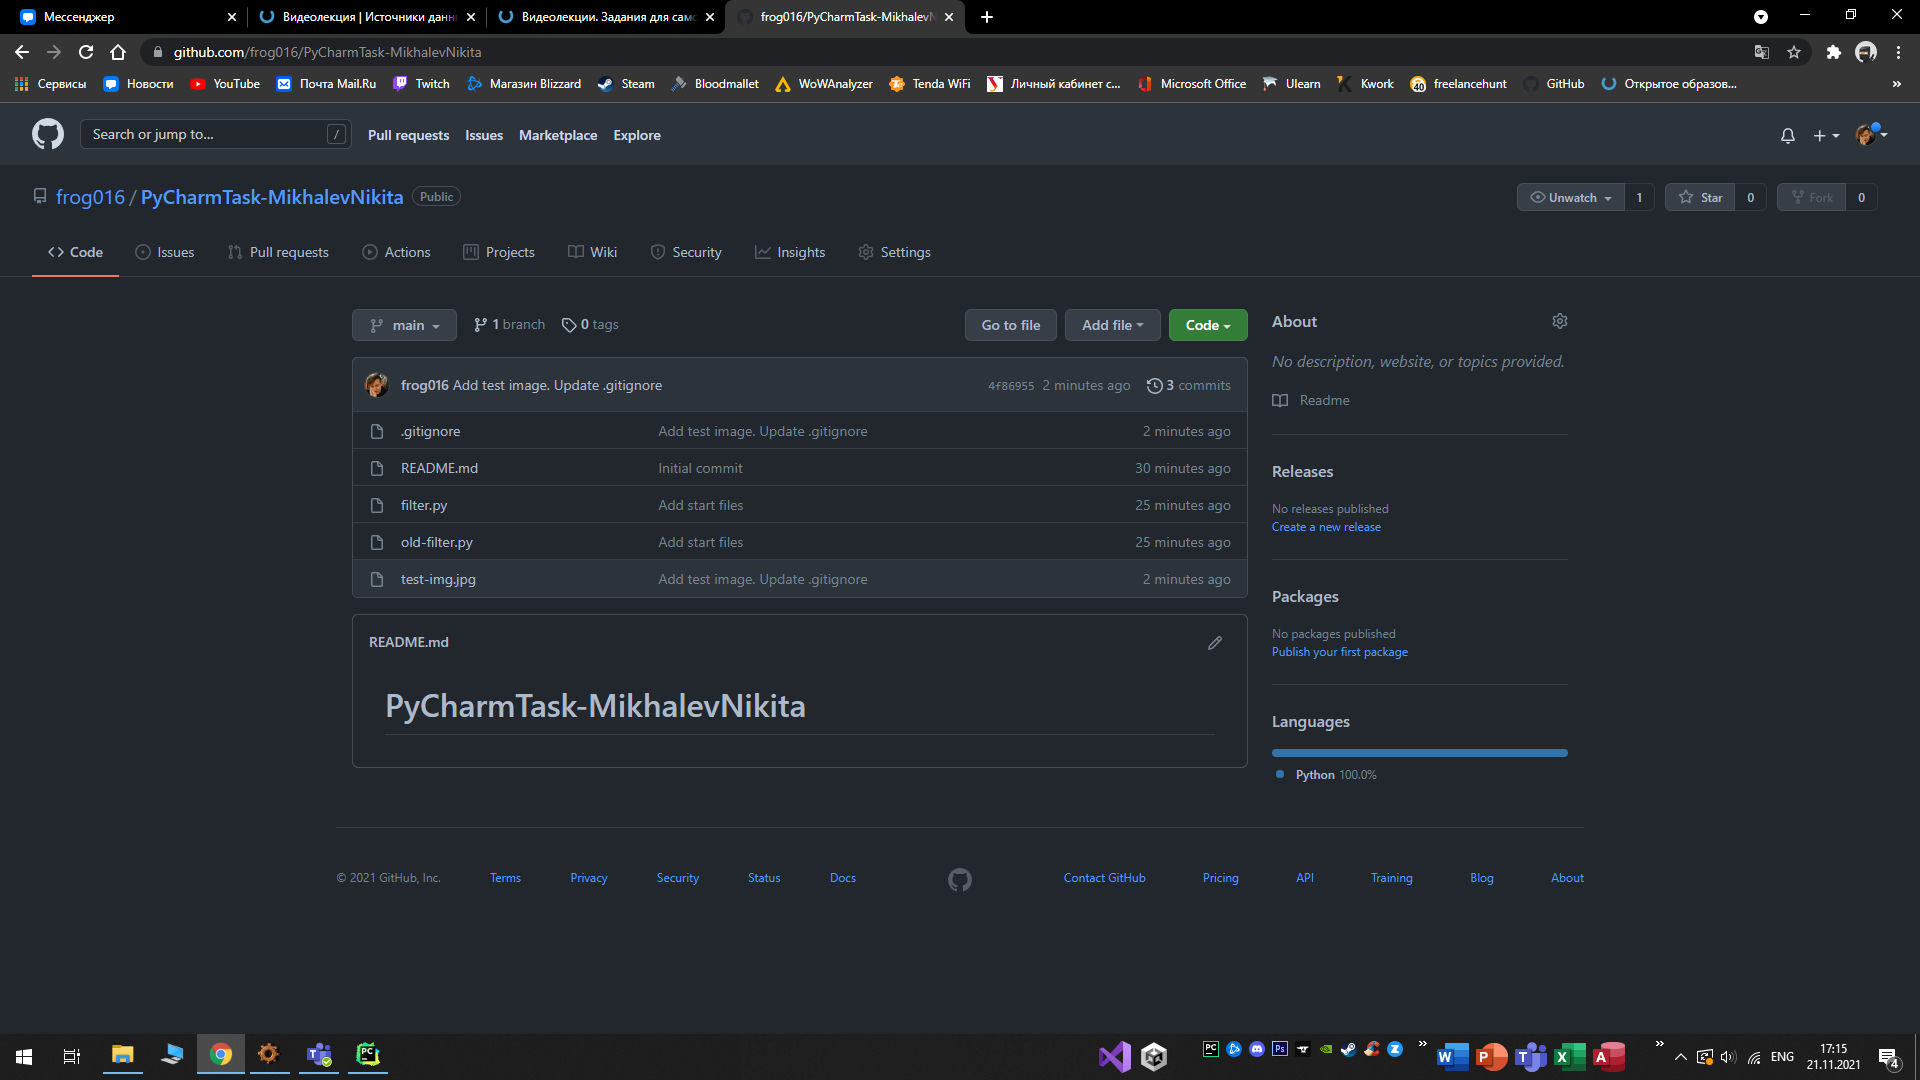Open the Twitch bookmark
Screen dimensions: 1920x1080
421,84
